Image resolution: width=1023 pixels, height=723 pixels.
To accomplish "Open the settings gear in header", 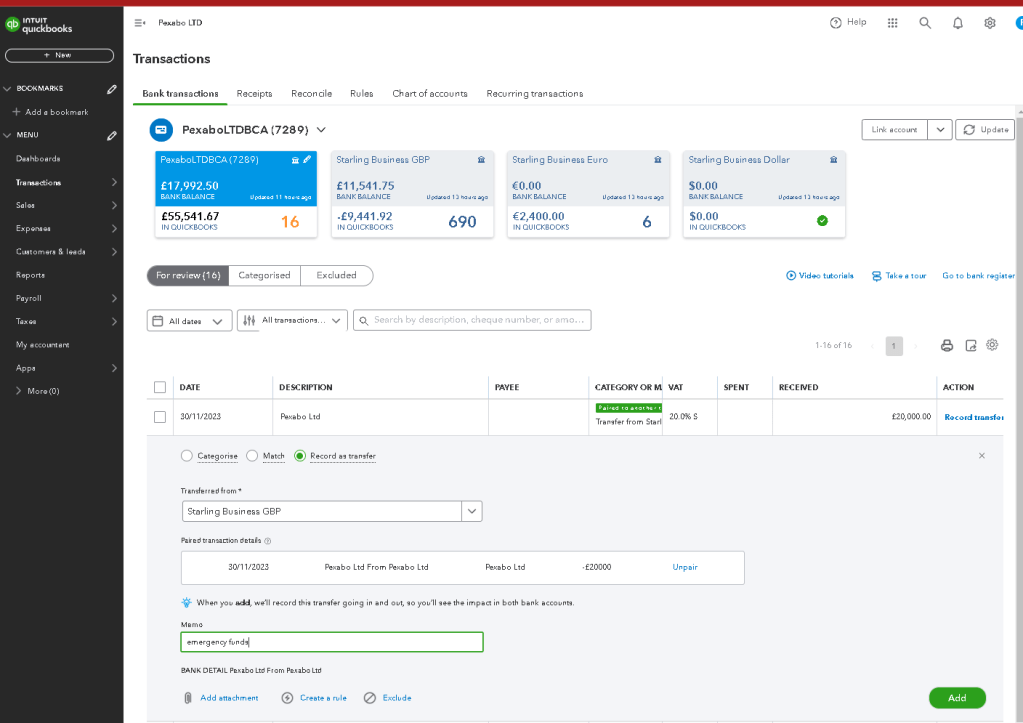I will (x=990, y=23).
